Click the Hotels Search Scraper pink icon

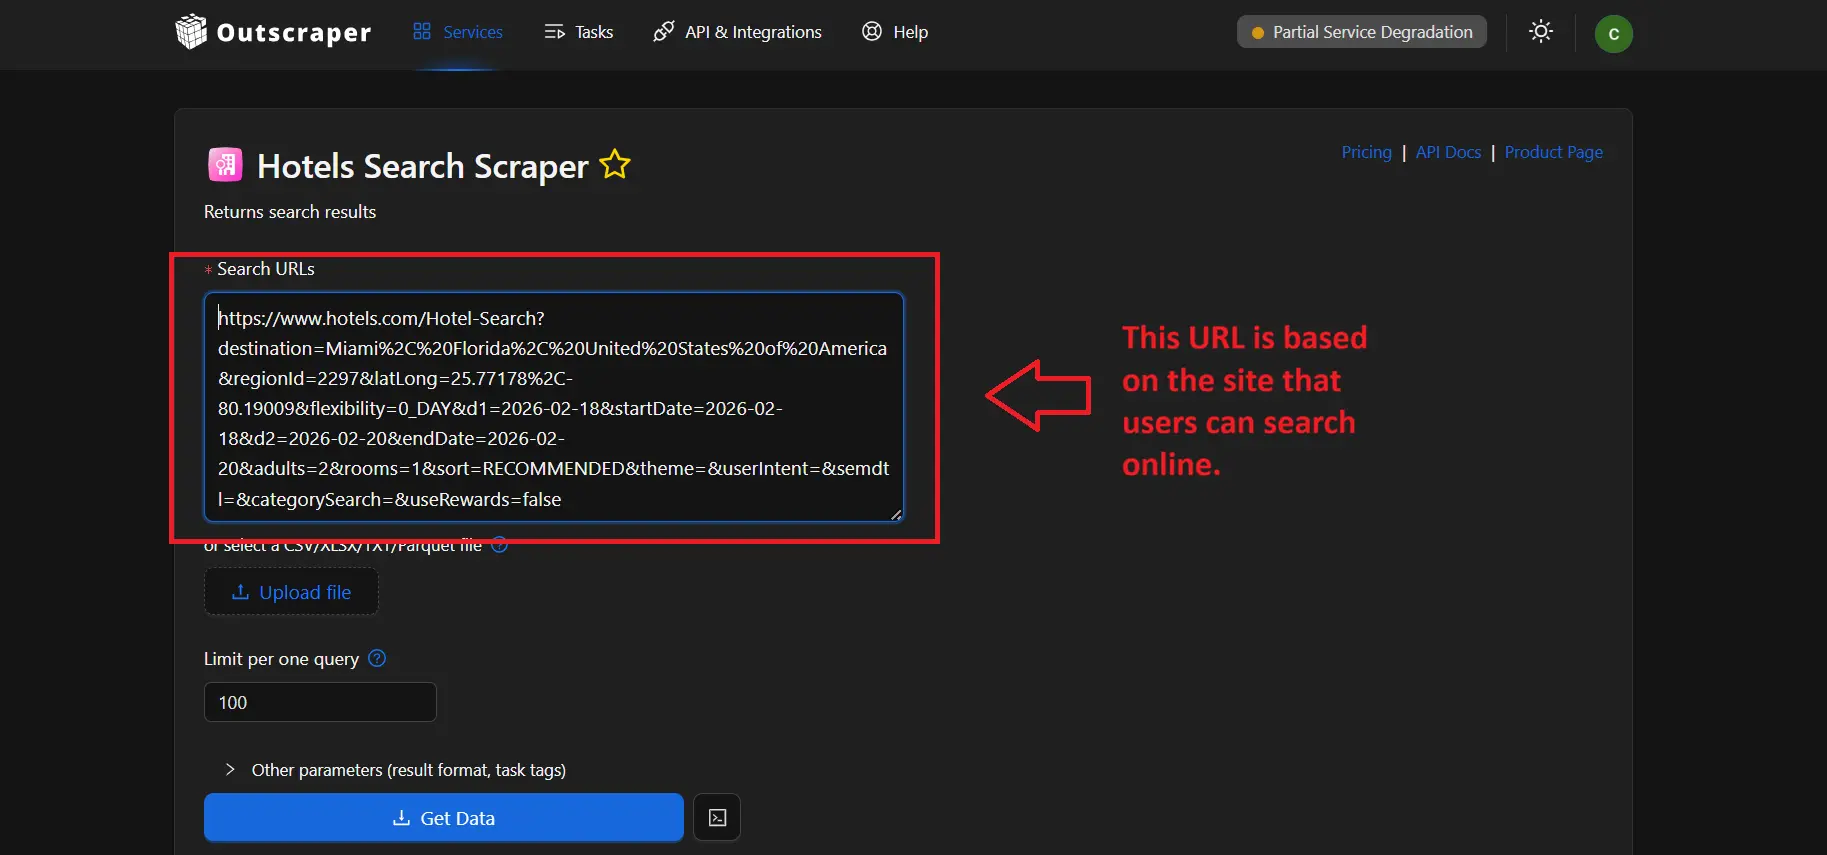pos(225,165)
